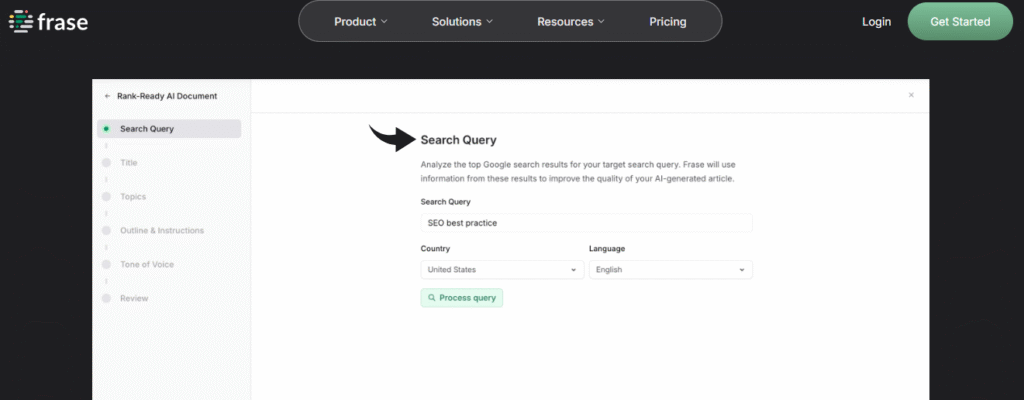This screenshot has height=400, width=1024.
Task: Click the Frase logo icon
Action: pos(19,21)
